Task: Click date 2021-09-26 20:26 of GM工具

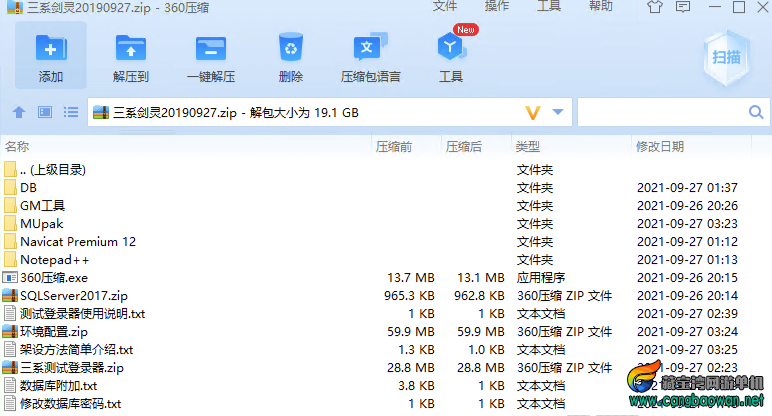Action: [x=687, y=206]
